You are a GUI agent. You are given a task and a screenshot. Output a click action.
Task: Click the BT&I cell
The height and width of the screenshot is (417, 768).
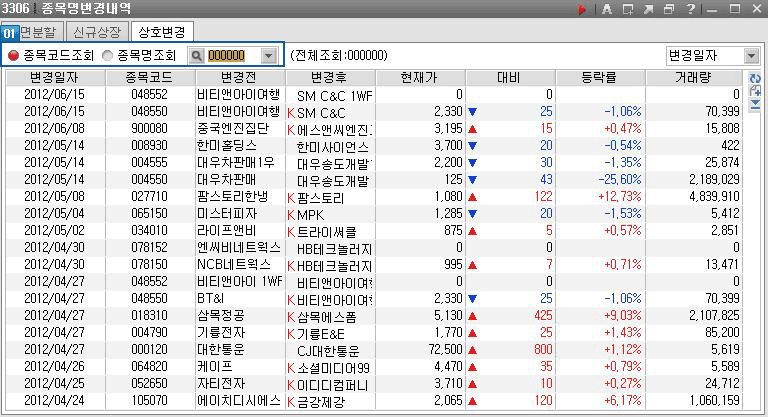coord(240,299)
